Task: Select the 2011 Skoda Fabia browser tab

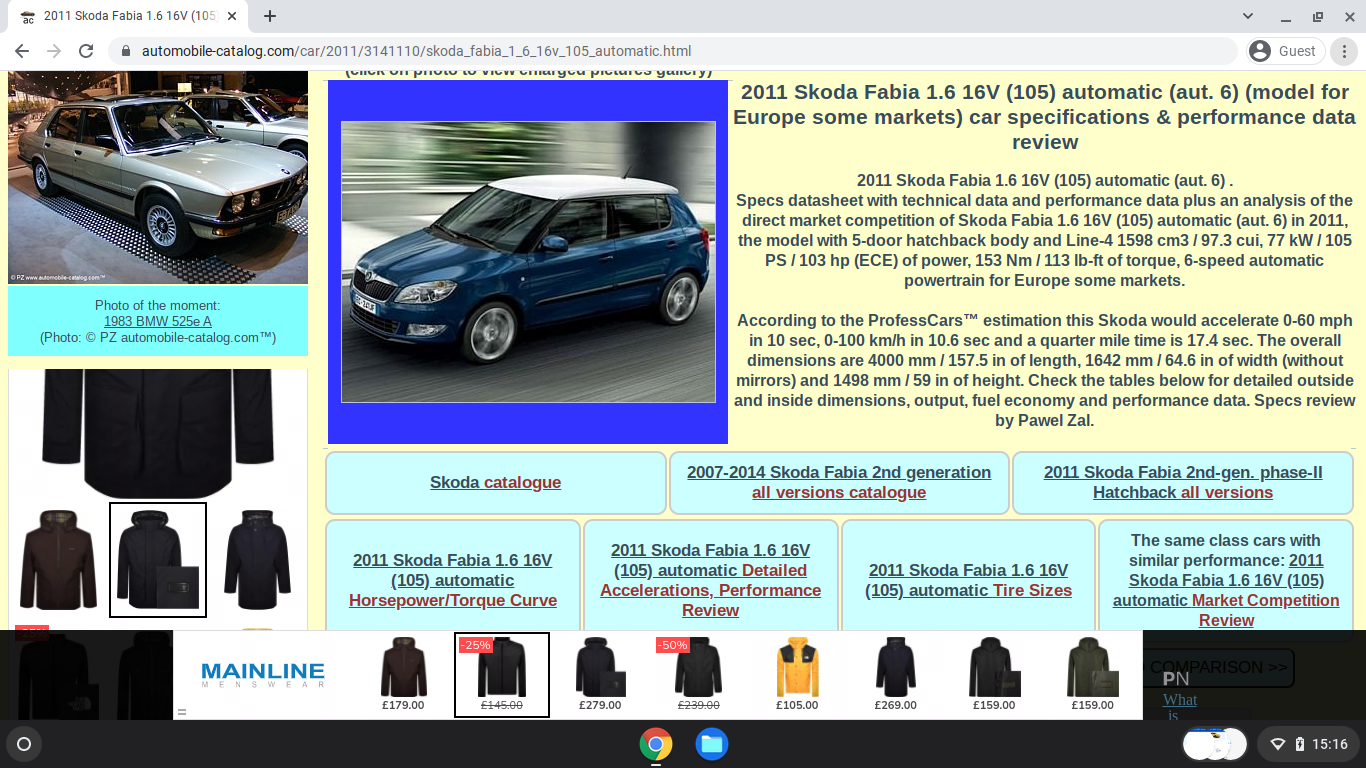Action: (x=130, y=16)
